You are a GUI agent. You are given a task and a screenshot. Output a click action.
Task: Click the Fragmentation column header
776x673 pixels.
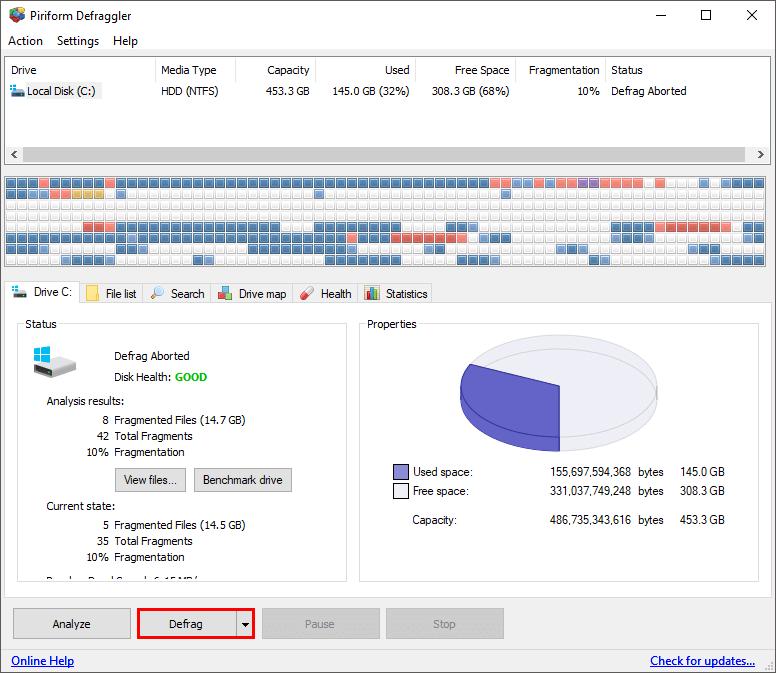(561, 70)
